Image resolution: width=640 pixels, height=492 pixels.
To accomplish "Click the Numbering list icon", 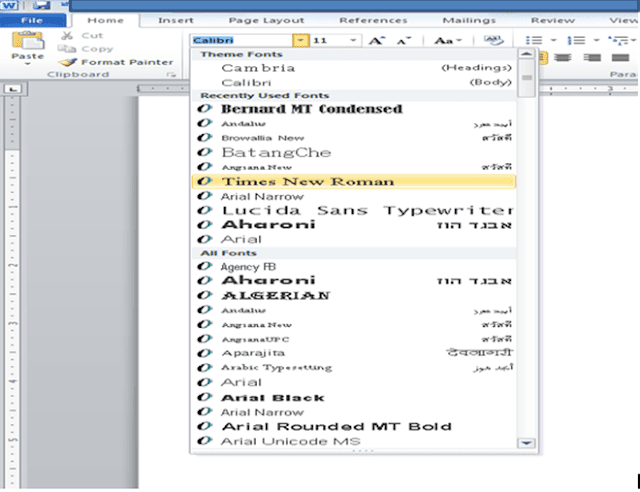I will tap(576, 40).
